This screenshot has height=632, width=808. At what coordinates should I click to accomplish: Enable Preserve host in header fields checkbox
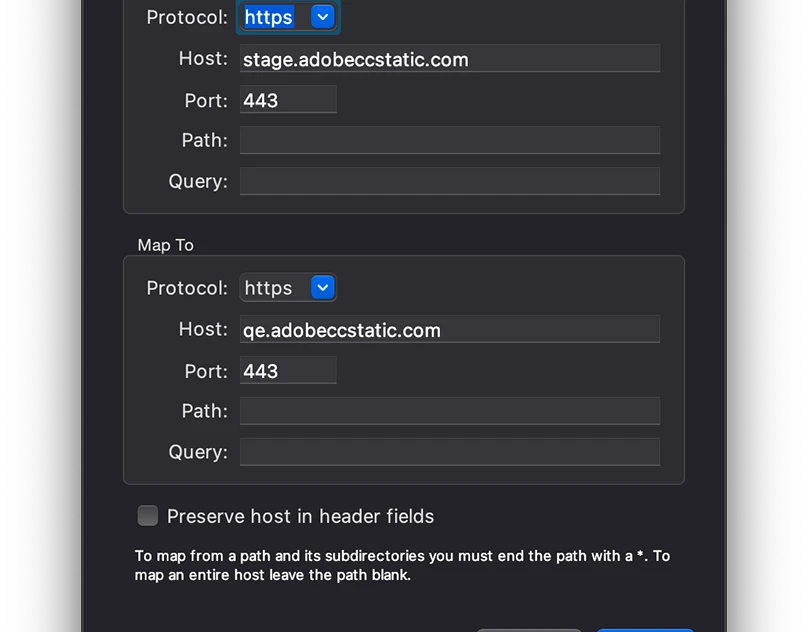[148, 516]
